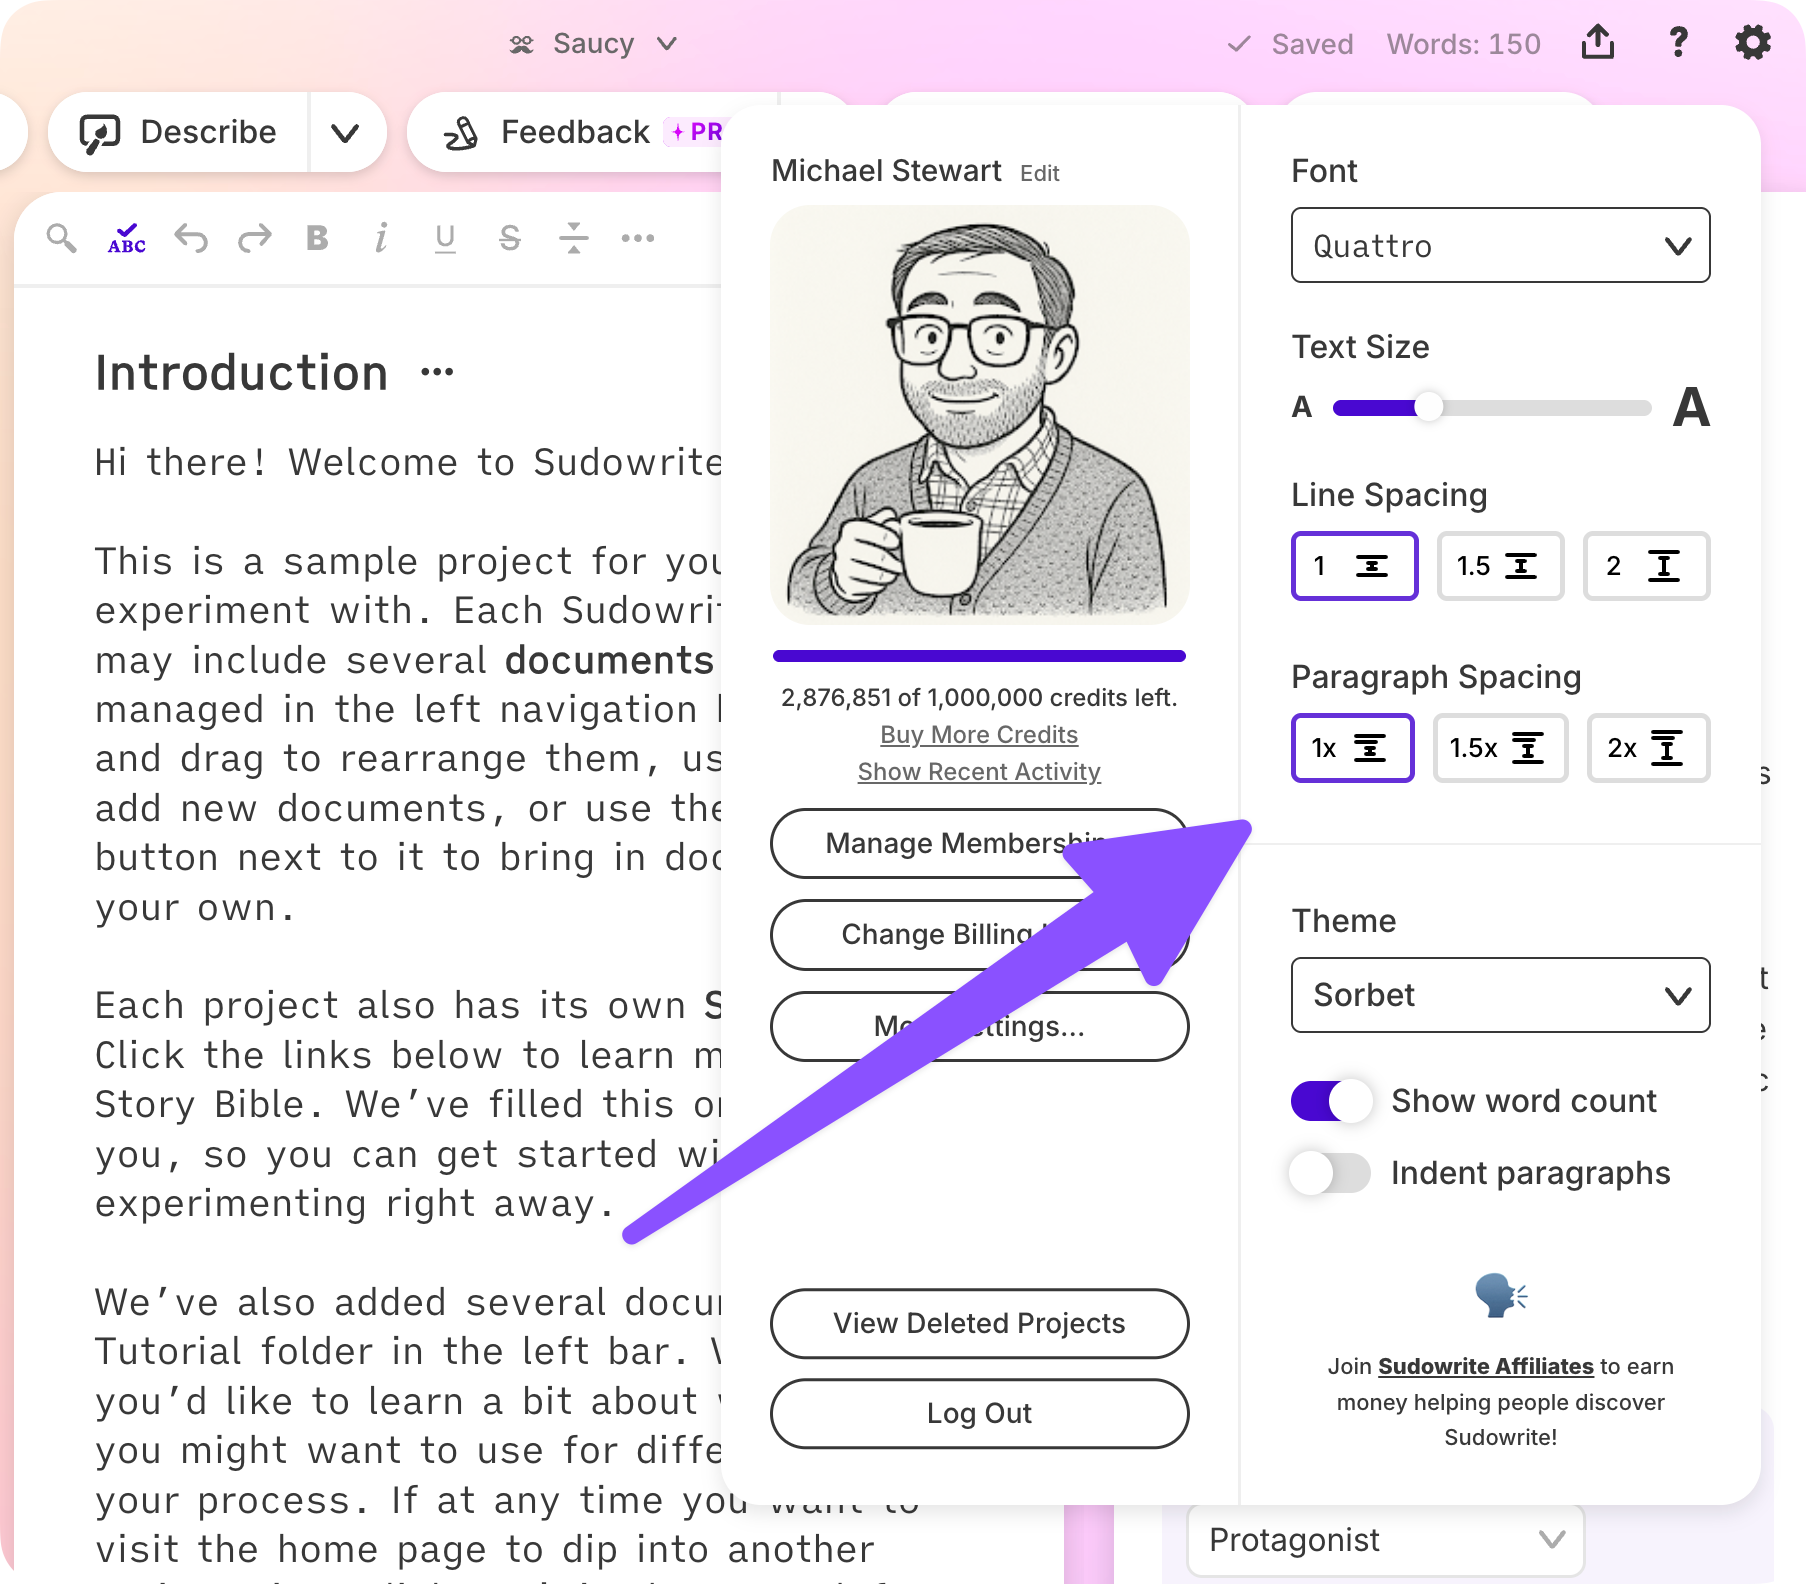Select paragraph spacing 1x
Screen dimensions: 1806x1584
1352,748
